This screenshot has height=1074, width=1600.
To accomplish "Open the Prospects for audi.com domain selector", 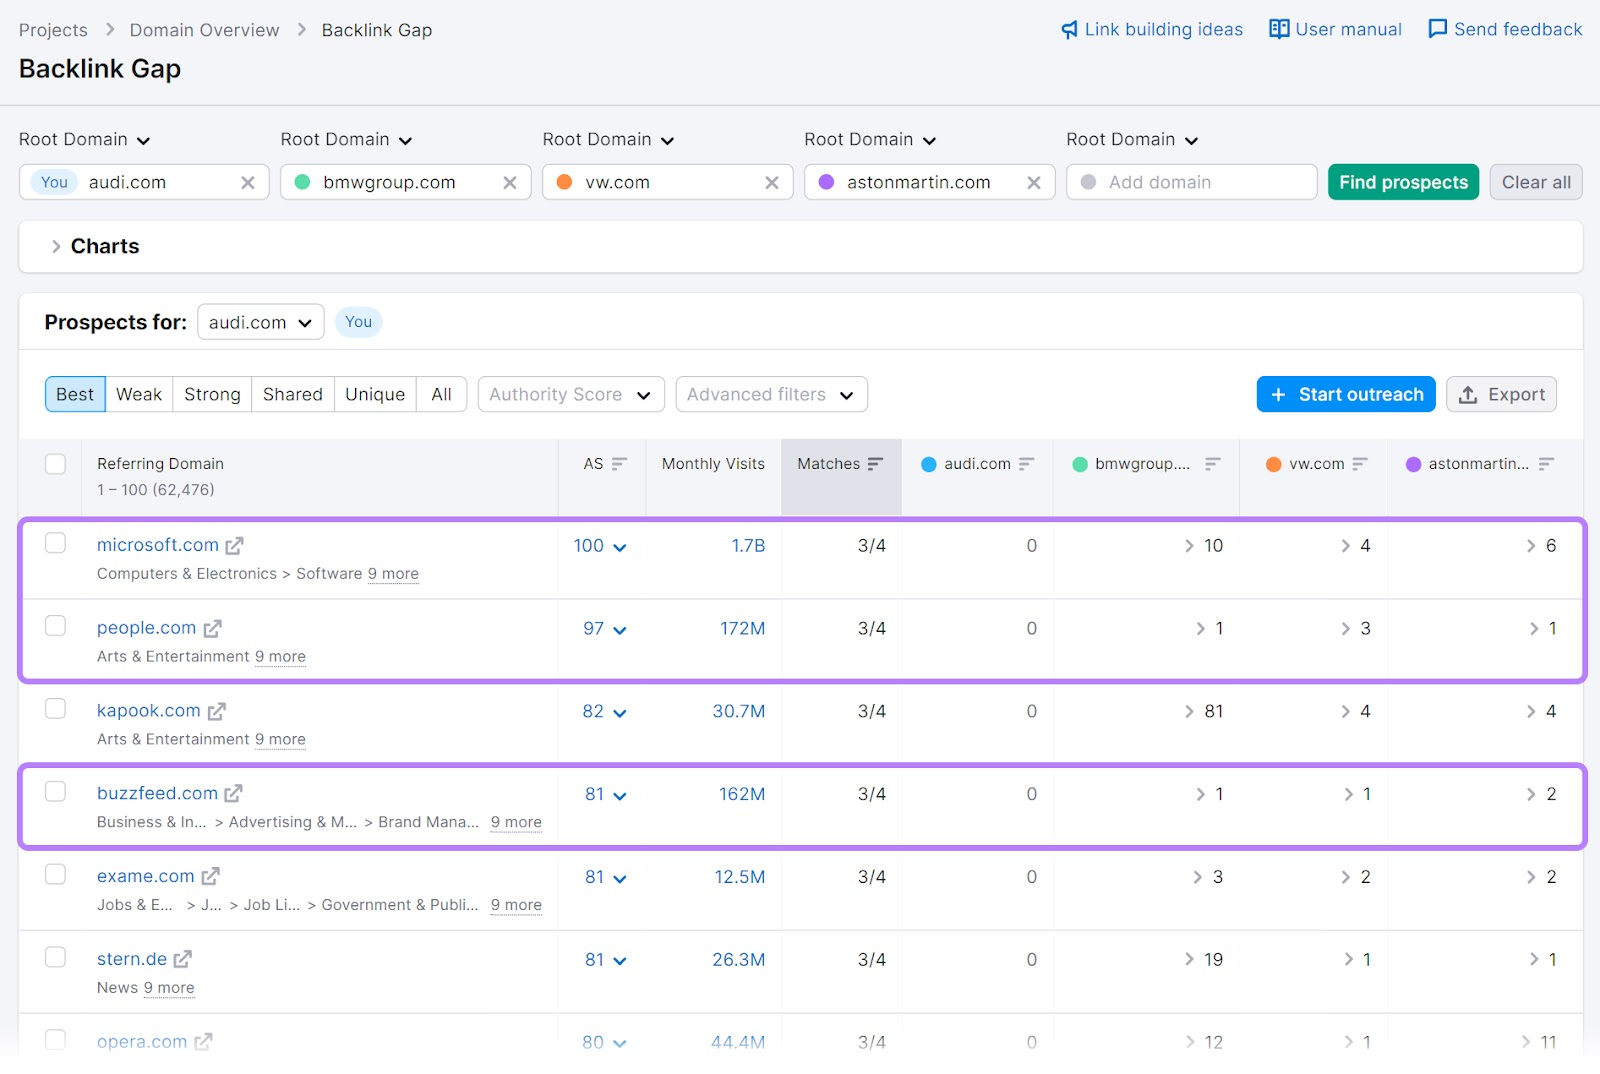I will click(x=260, y=322).
